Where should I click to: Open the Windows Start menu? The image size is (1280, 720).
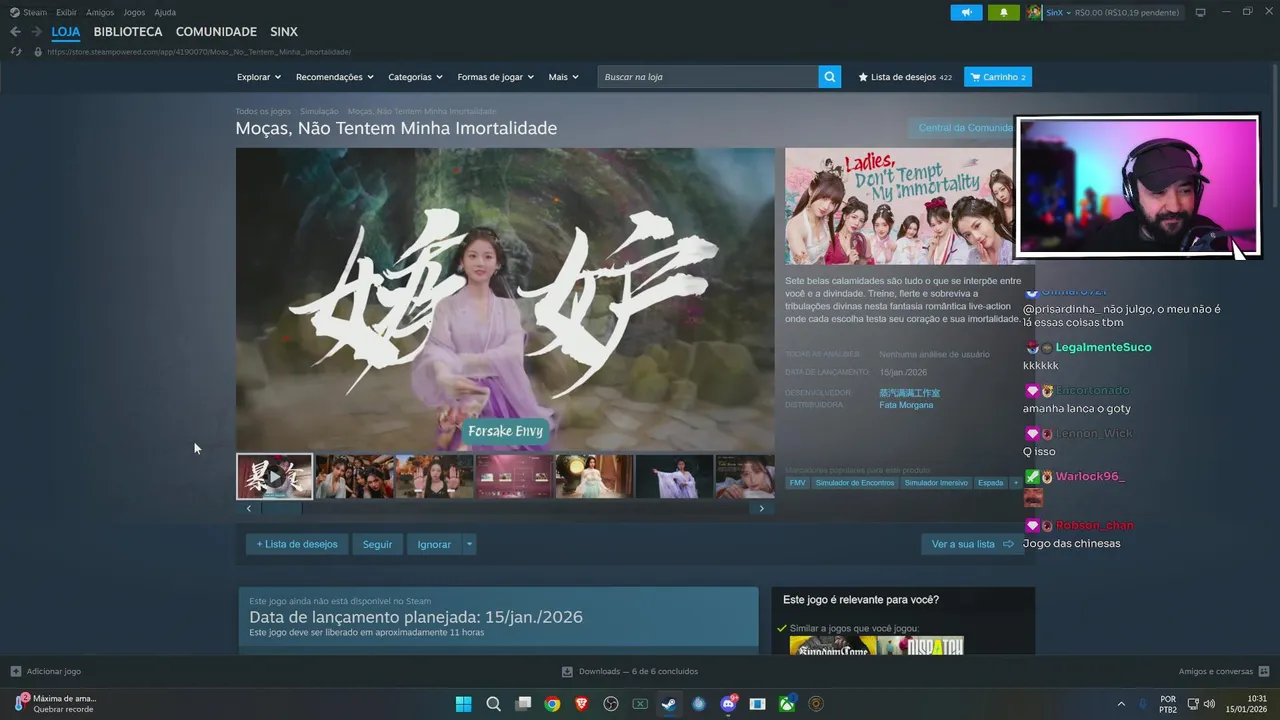click(464, 704)
